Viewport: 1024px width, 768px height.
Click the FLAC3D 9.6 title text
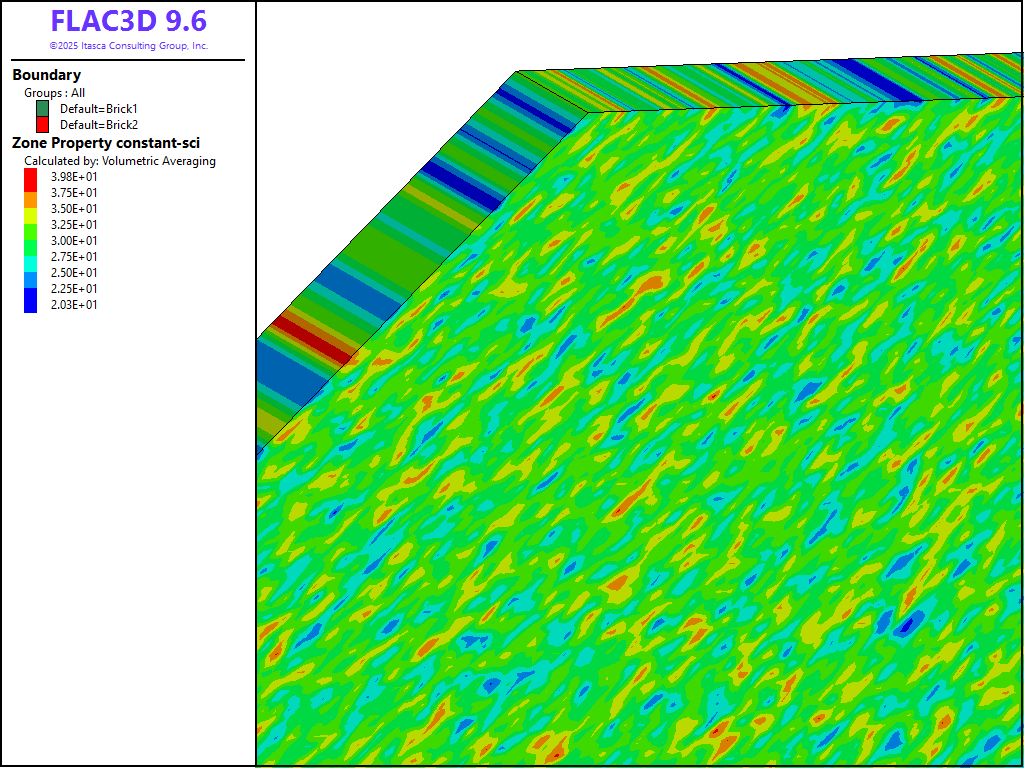coord(128,21)
